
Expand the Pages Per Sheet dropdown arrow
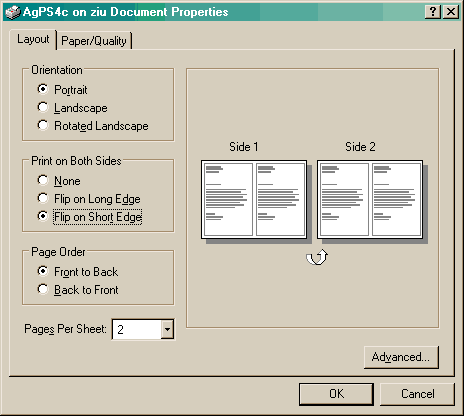pos(167,329)
